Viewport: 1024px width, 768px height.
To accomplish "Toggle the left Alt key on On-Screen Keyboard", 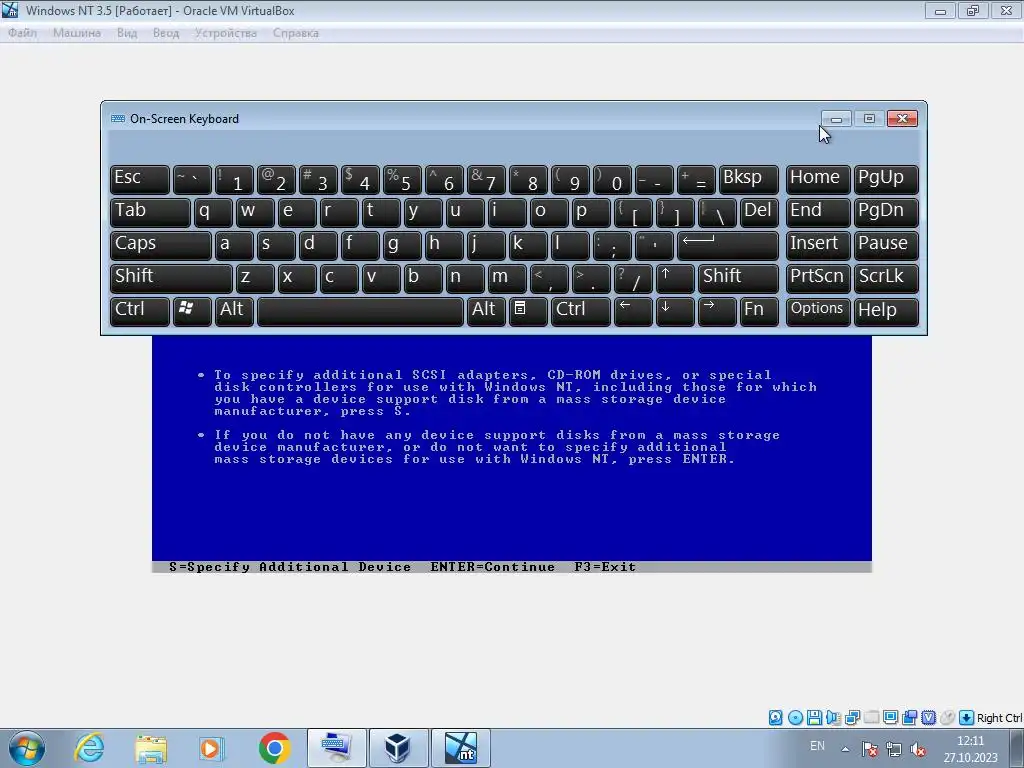I will click(x=234, y=311).
